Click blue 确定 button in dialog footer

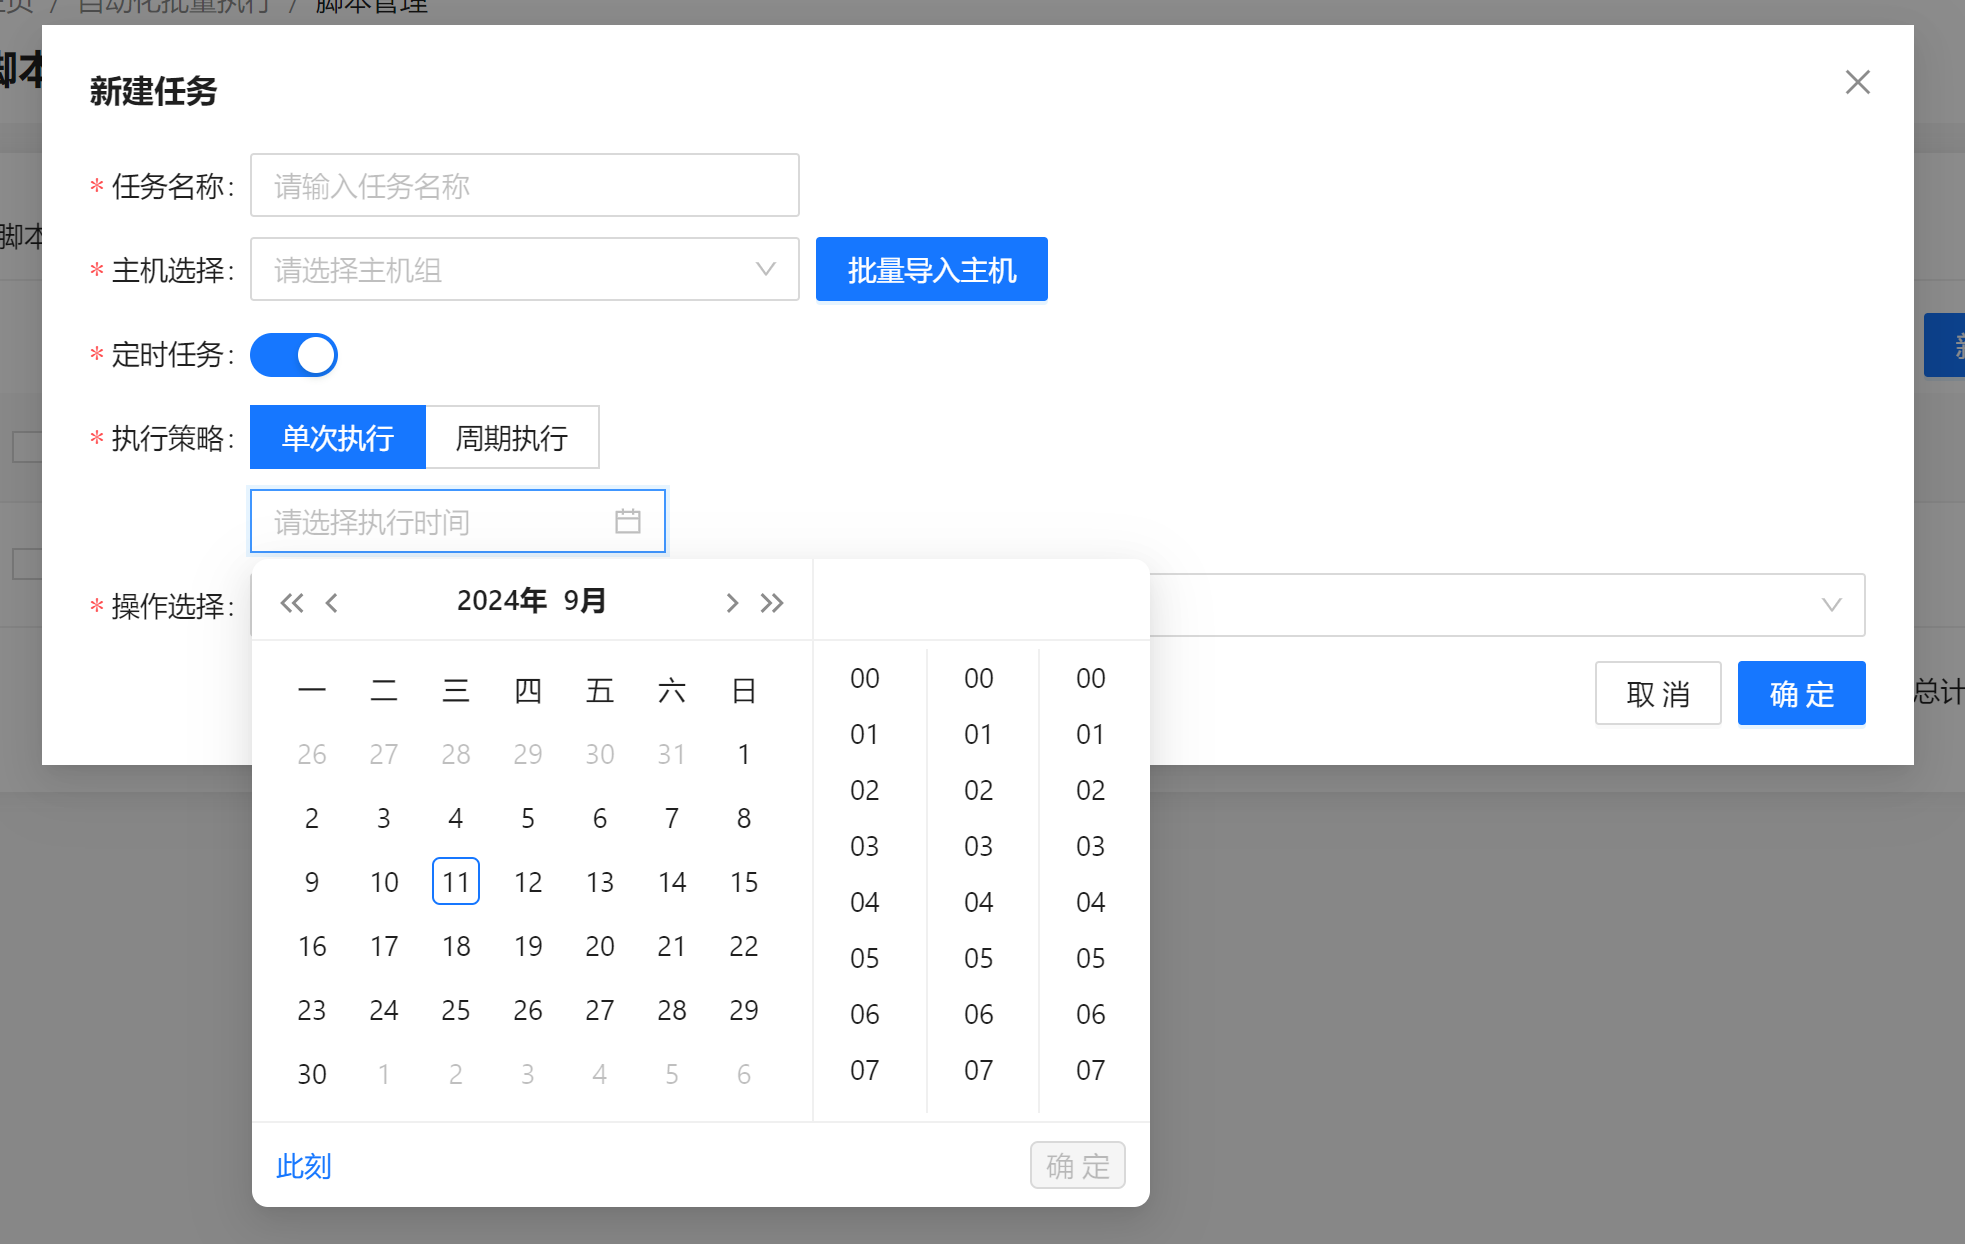(1801, 693)
